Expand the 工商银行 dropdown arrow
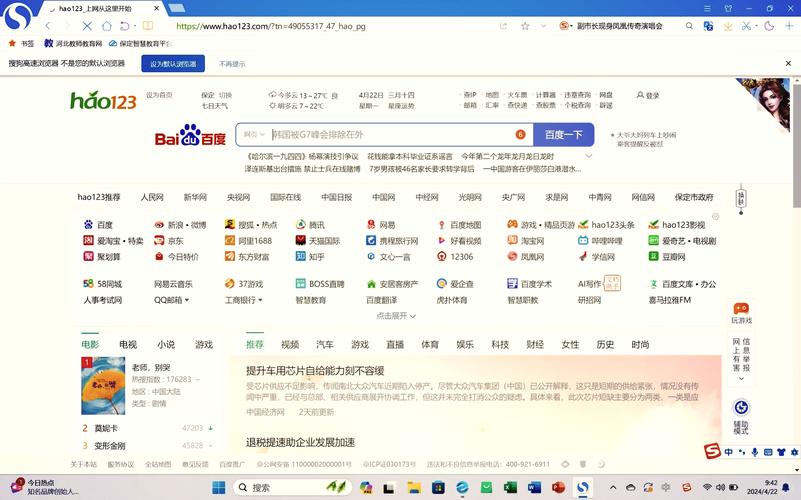The width and height of the screenshot is (801, 500). point(261,300)
